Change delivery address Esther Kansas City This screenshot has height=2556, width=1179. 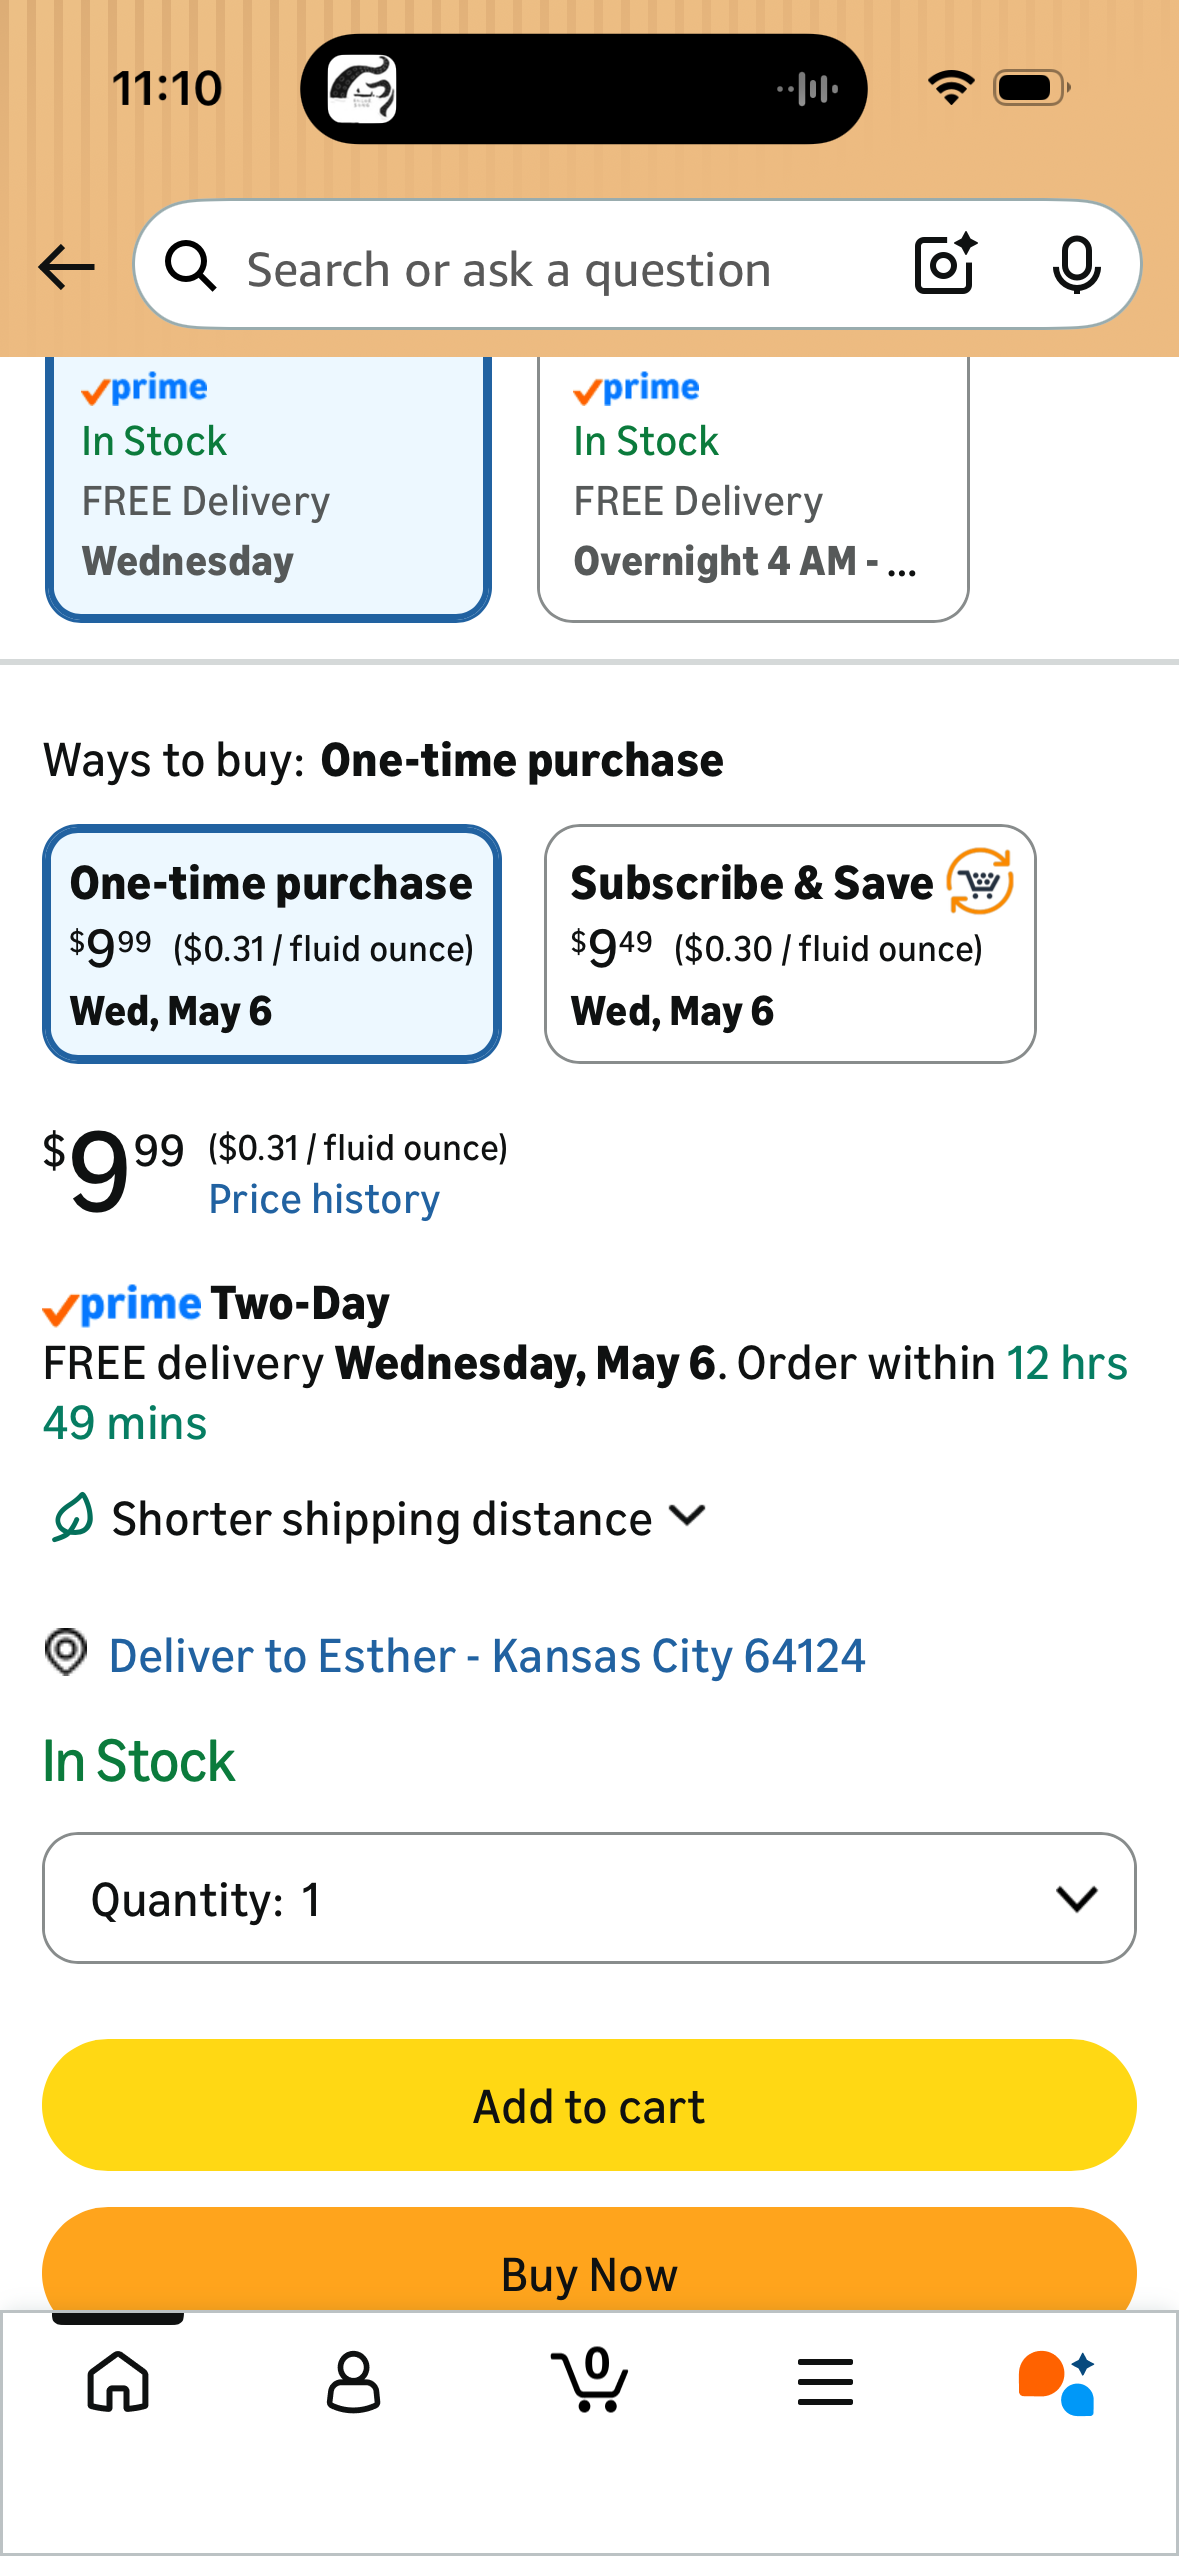pos(487,1655)
